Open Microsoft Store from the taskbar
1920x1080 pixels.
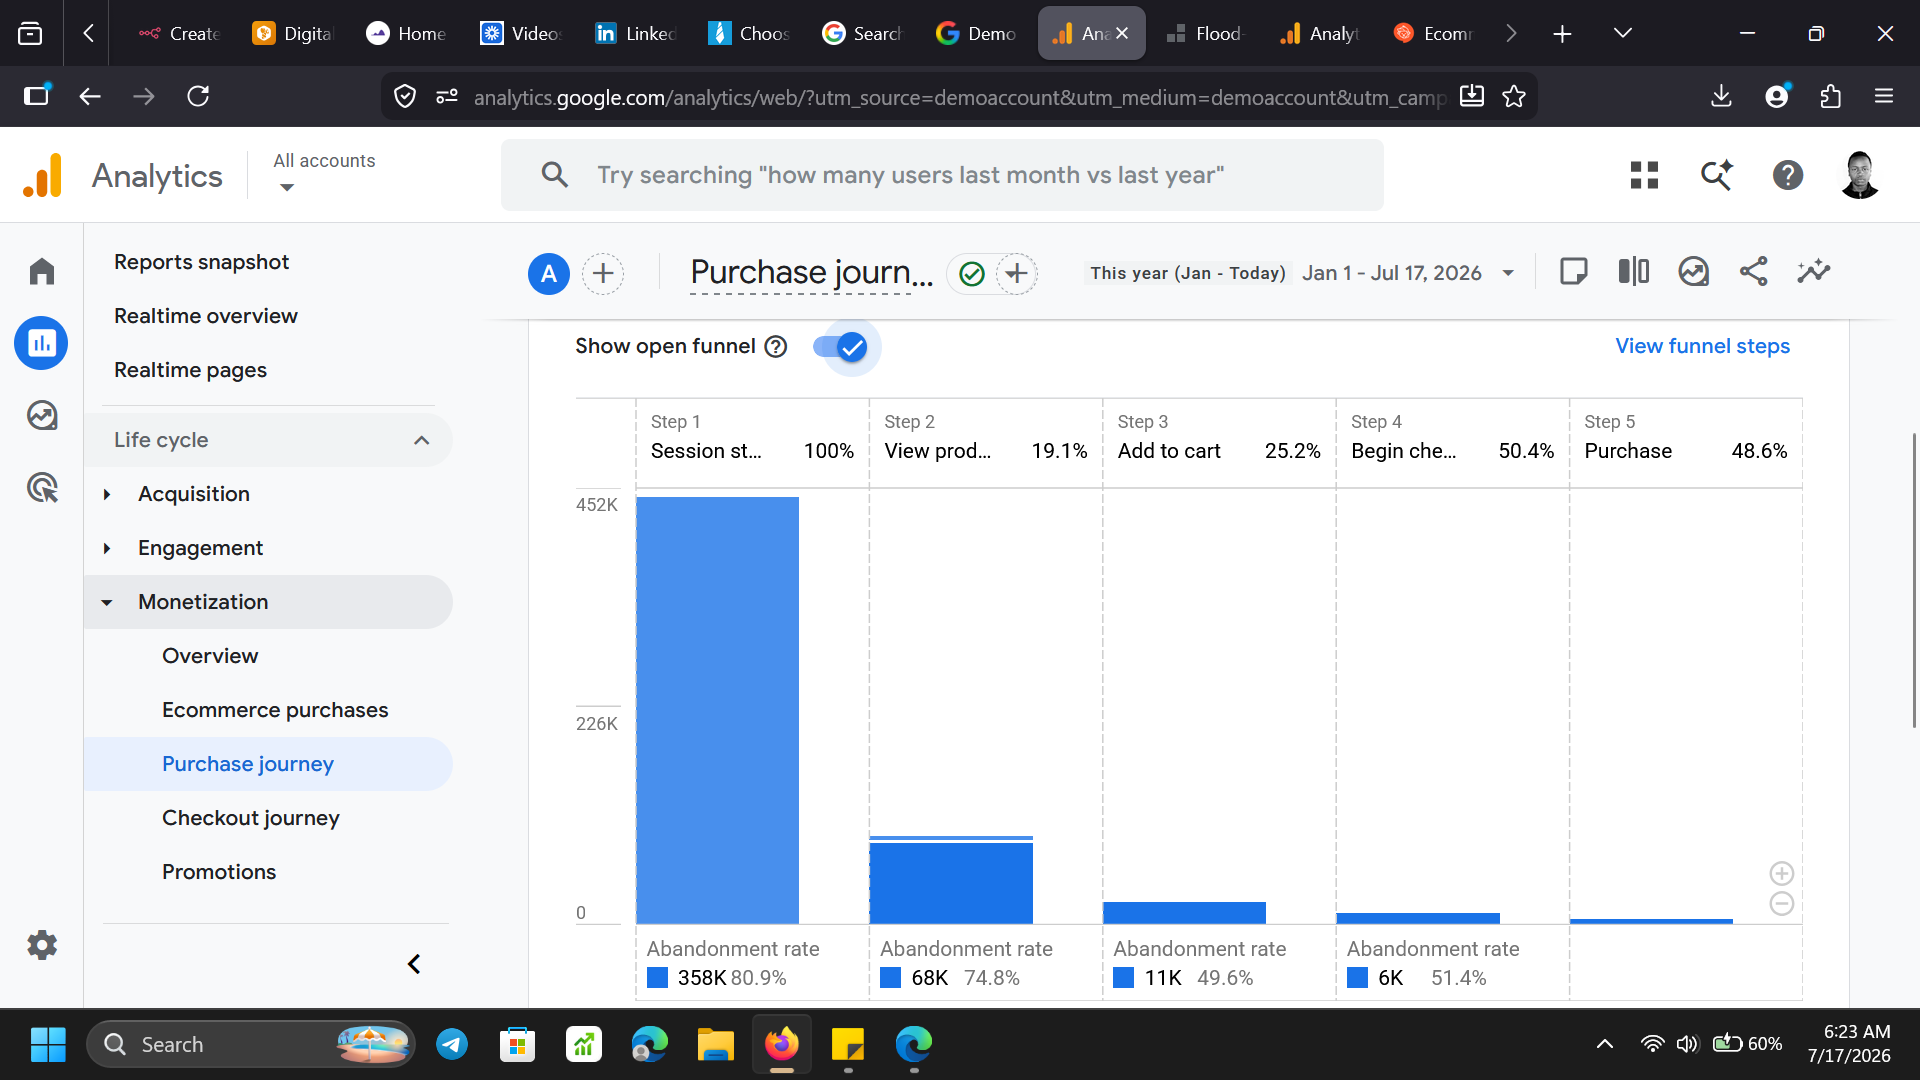(x=517, y=1044)
